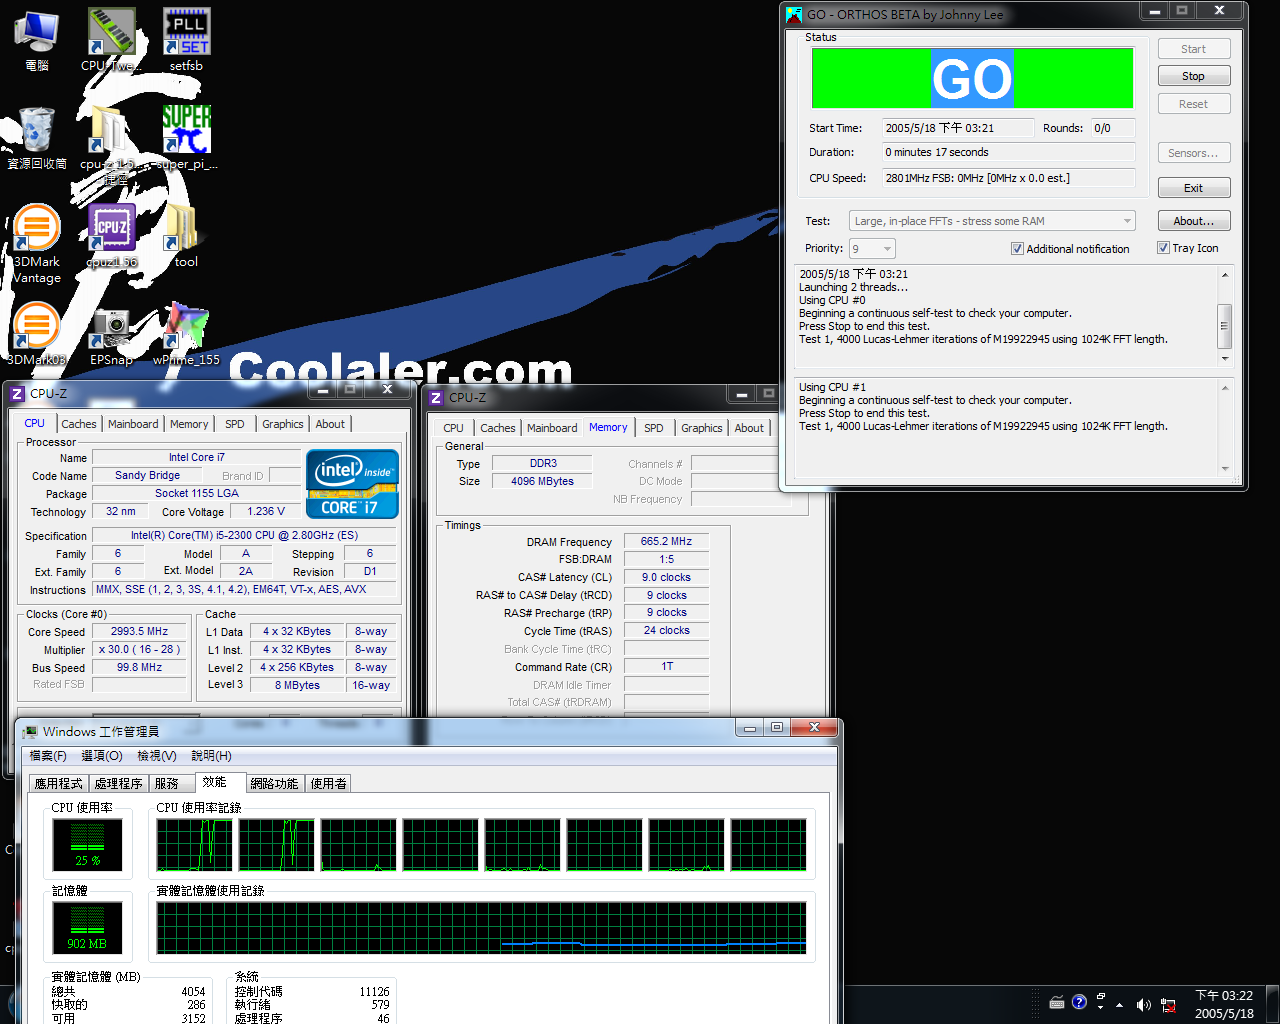Image resolution: width=1280 pixels, height=1024 pixels.
Task: Click the blue help tray icon
Action: click(x=1079, y=1002)
